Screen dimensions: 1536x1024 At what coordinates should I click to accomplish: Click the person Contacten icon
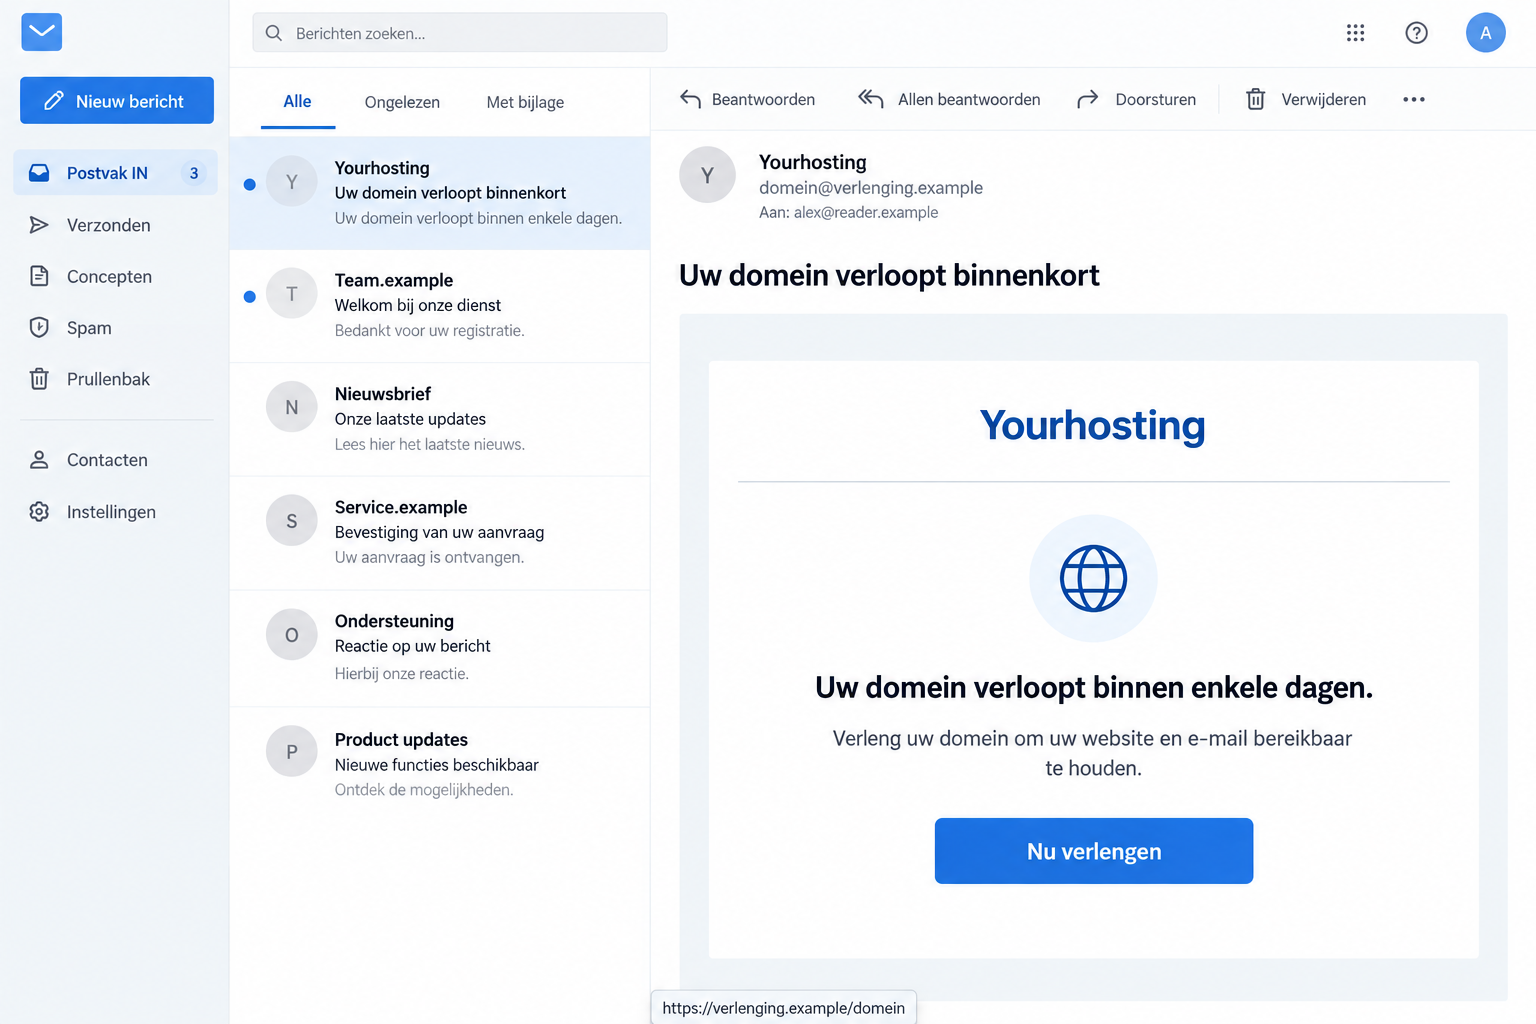point(39,460)
